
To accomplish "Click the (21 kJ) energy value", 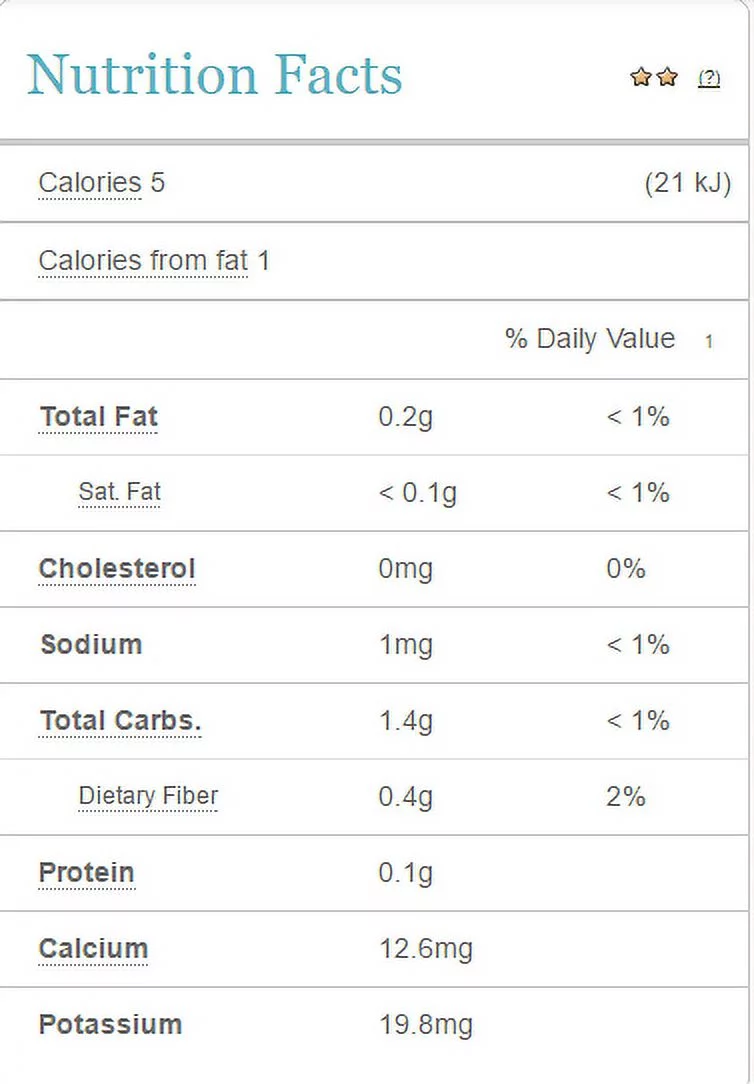I will coord(688,183).
